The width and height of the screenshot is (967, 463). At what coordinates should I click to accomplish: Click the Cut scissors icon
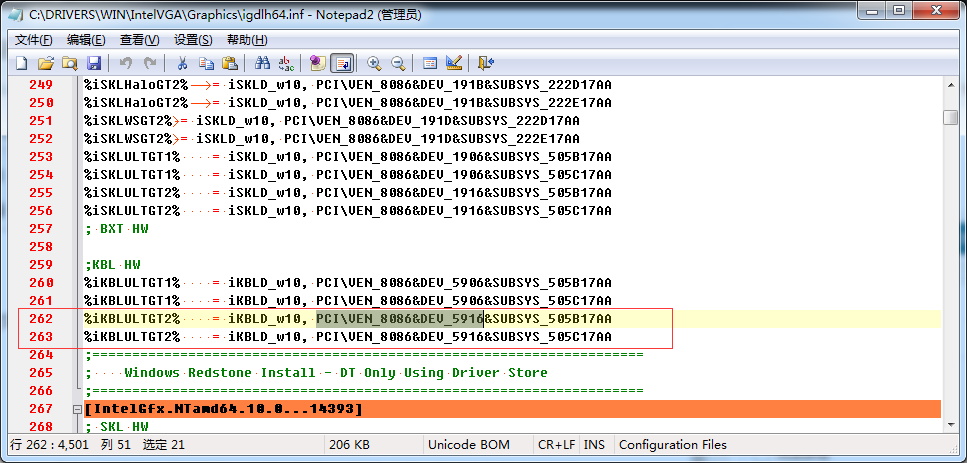pyautogui.click(x=182, y=63)
